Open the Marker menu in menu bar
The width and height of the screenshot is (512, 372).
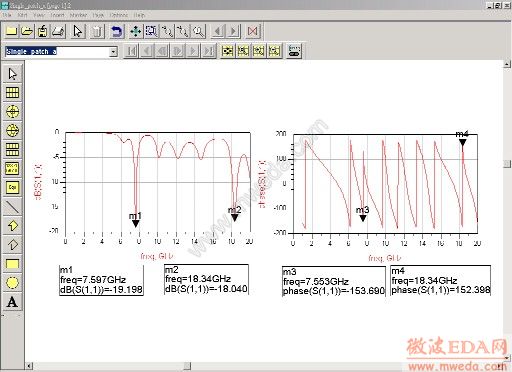78,15
